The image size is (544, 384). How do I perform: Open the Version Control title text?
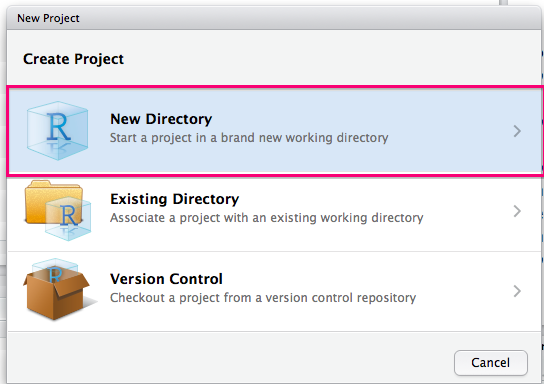click(166, 279)
